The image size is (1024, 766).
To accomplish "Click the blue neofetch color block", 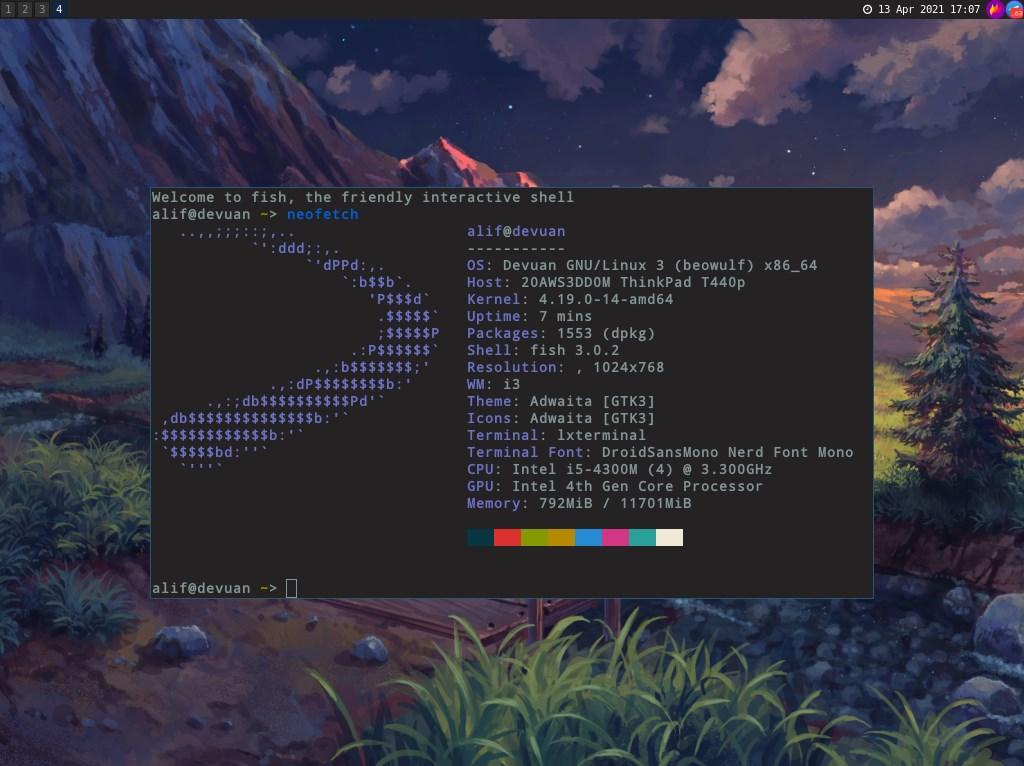I will (x=588, y=537).
